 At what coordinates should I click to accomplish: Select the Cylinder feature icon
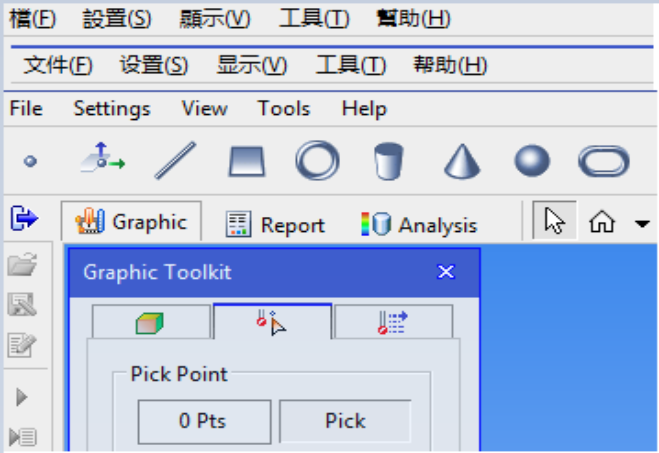[388, 161]
